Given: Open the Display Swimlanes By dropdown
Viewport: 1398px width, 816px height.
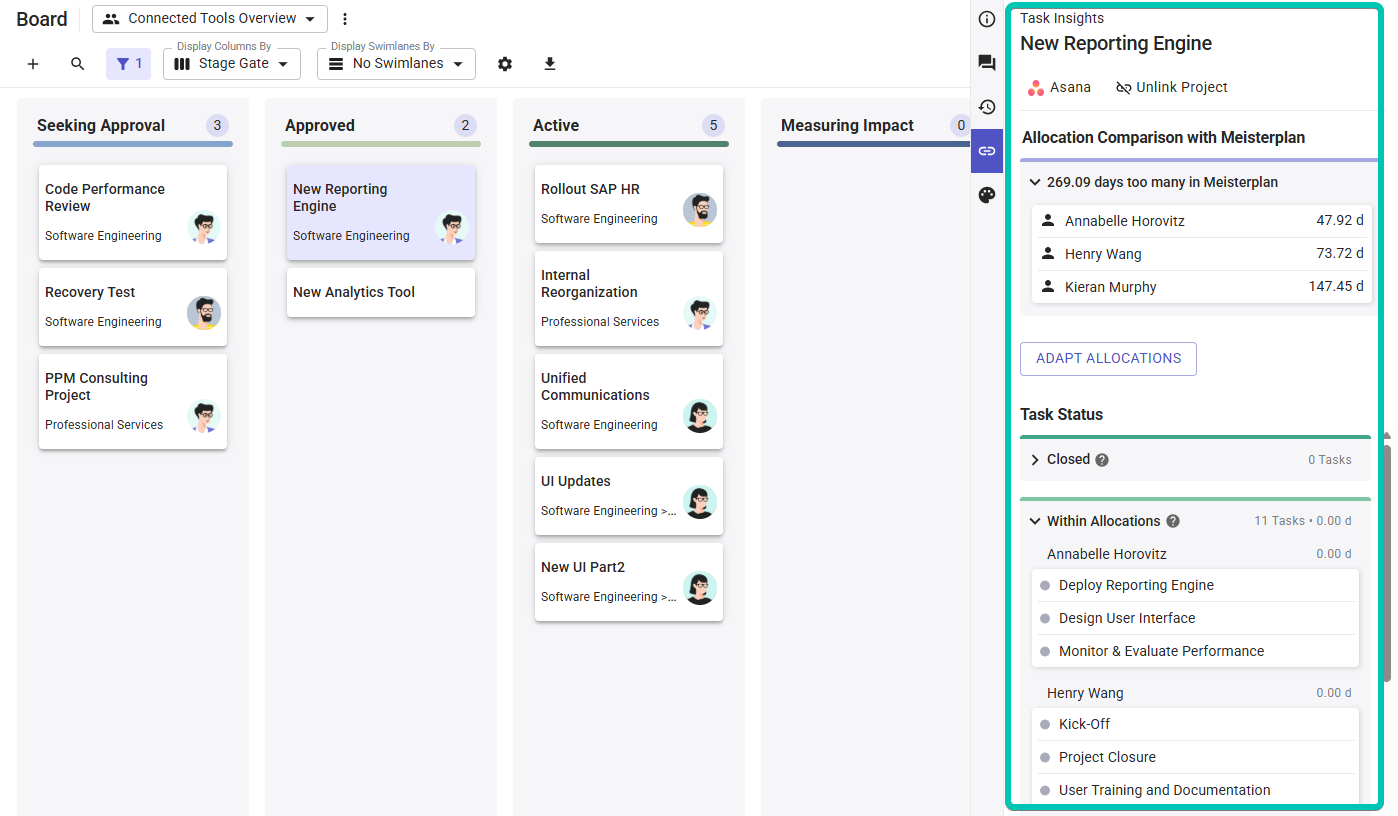Looking at the screenshot, I should tap(396, 63).
